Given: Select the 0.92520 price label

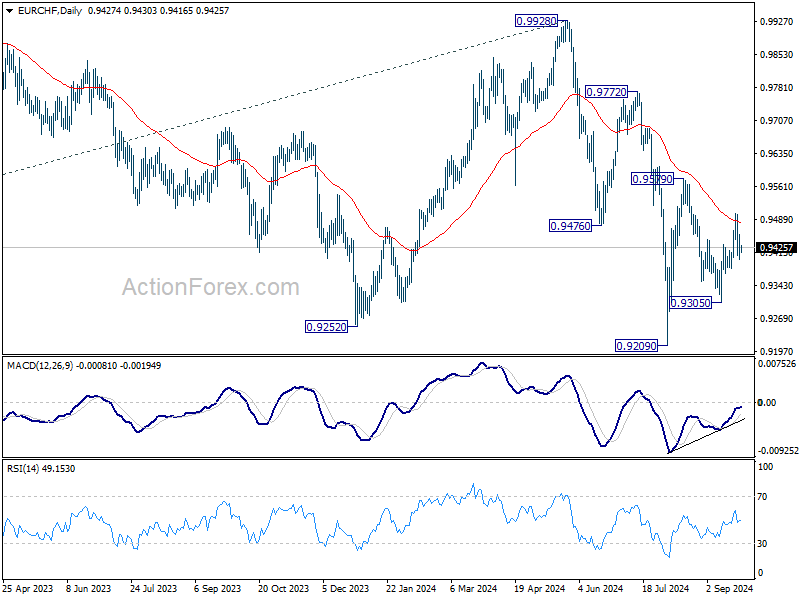Looking at the screenshot, I should pyautogui.click(x=326, y=327).
